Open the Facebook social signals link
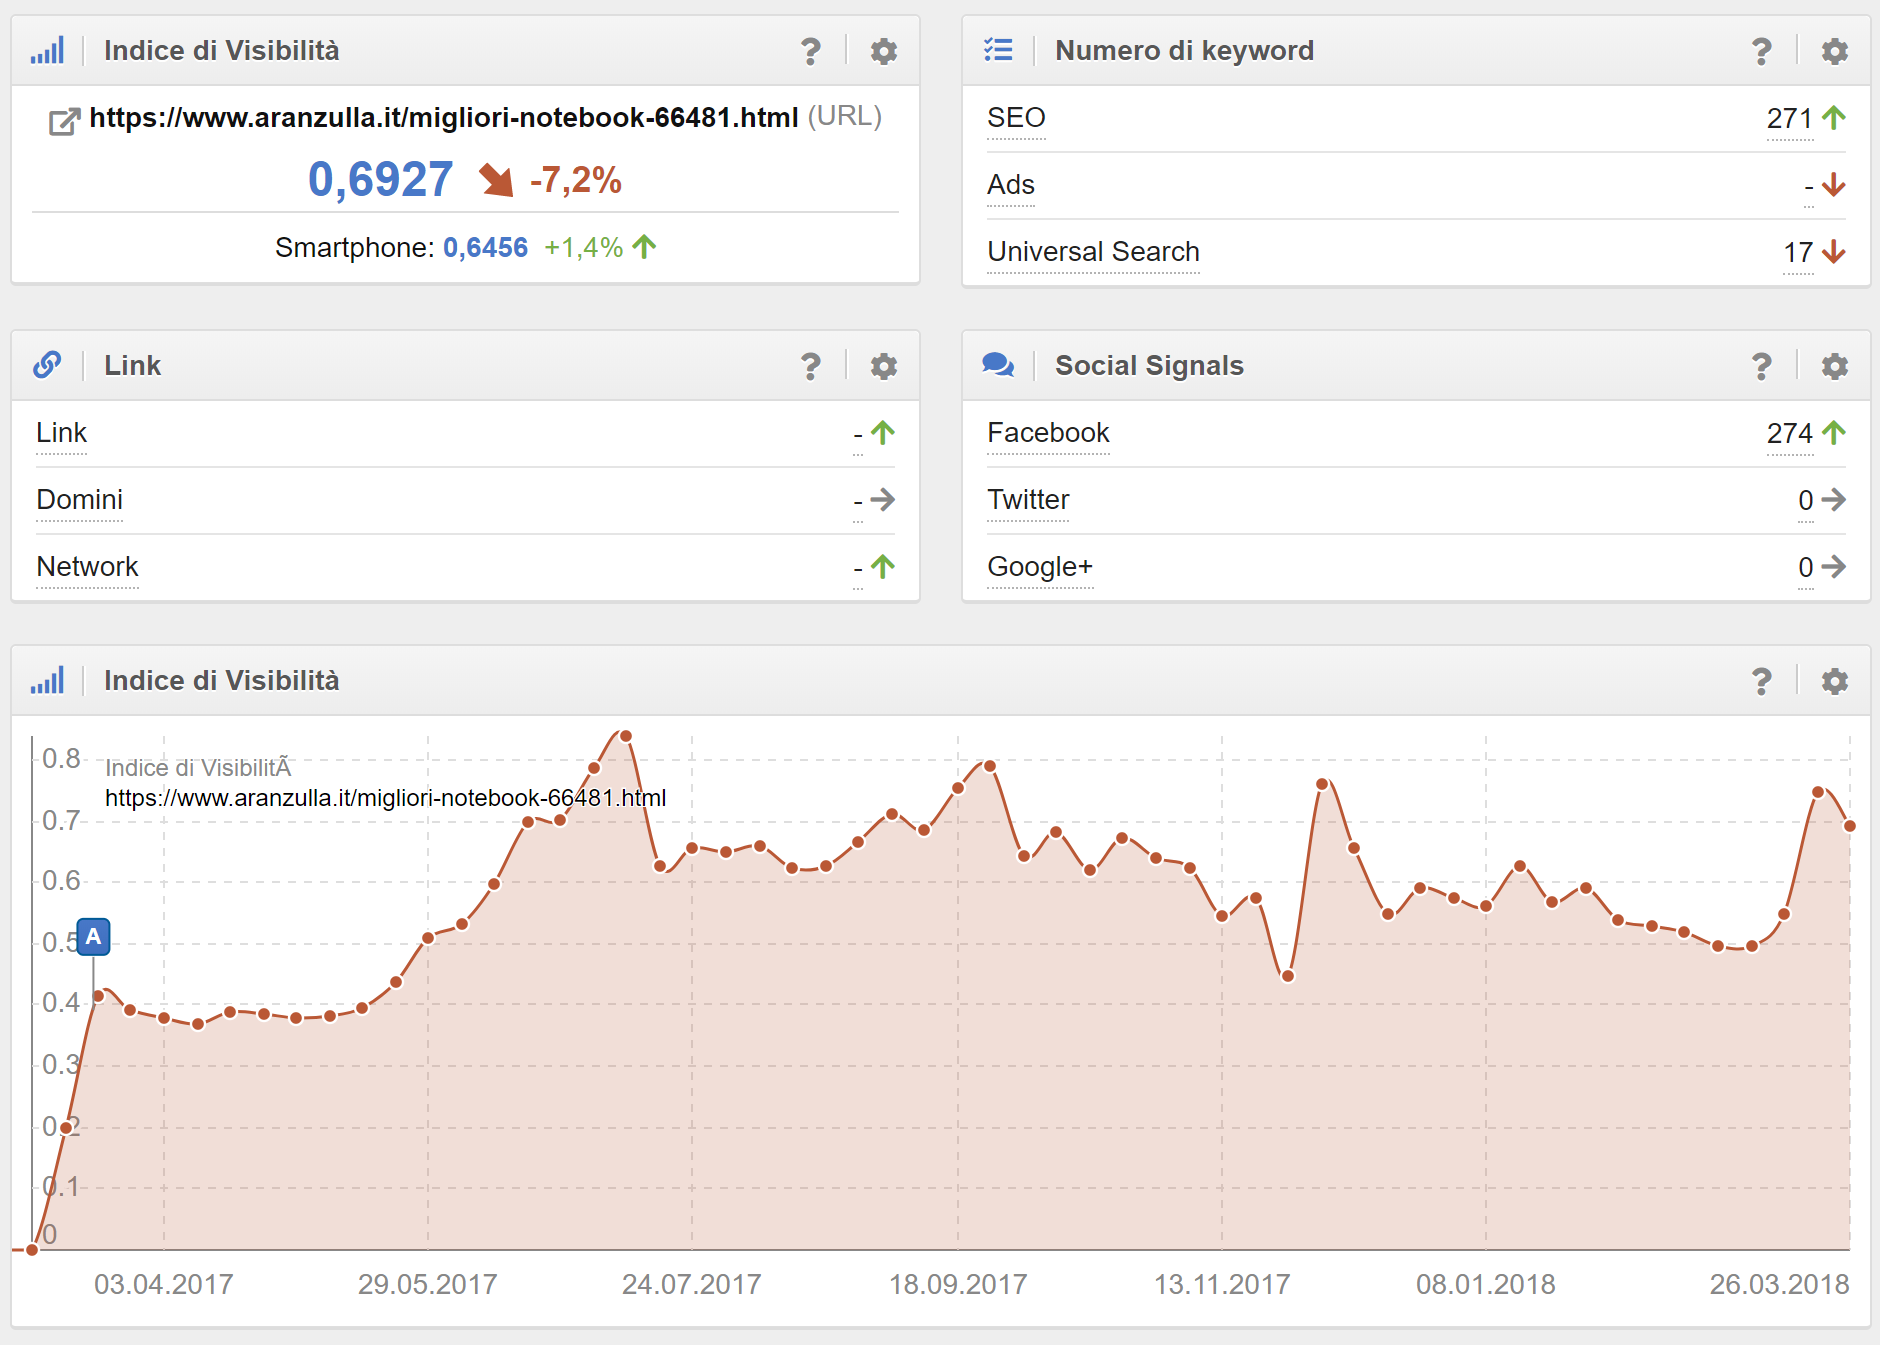 tap(1048, 433)
